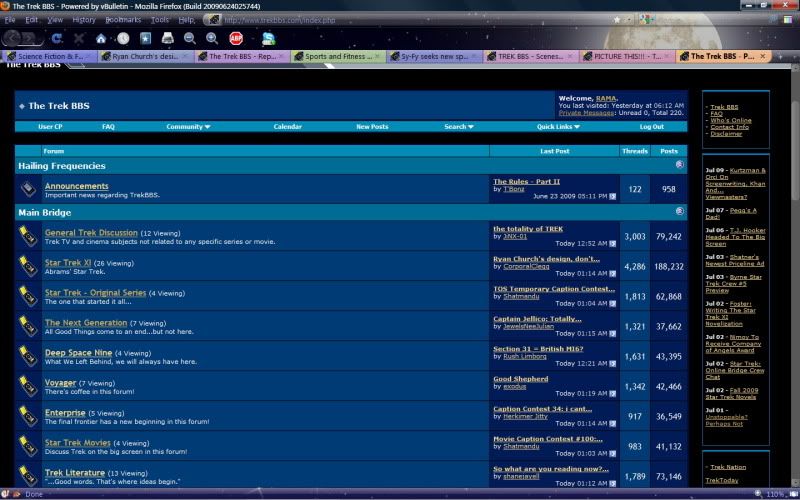Open the General Trek Discussion forum
800x500 pixels.
click(91, 233)
